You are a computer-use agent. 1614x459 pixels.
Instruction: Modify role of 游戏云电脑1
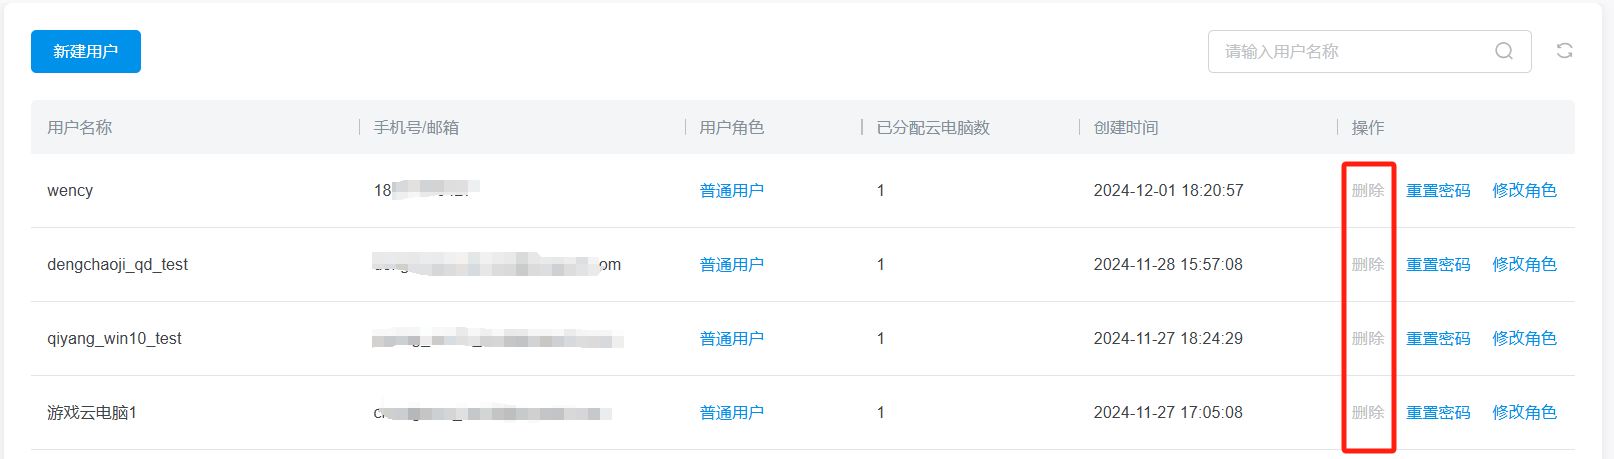coord(1524,412)
